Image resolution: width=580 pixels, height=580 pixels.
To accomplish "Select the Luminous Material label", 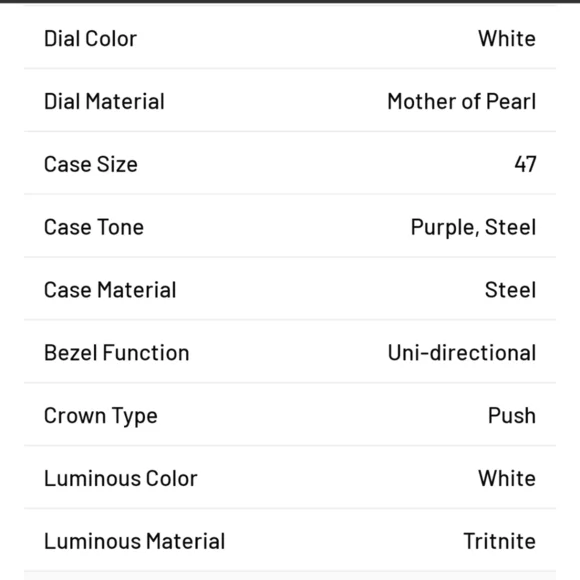I will click(x=135, y=542).
